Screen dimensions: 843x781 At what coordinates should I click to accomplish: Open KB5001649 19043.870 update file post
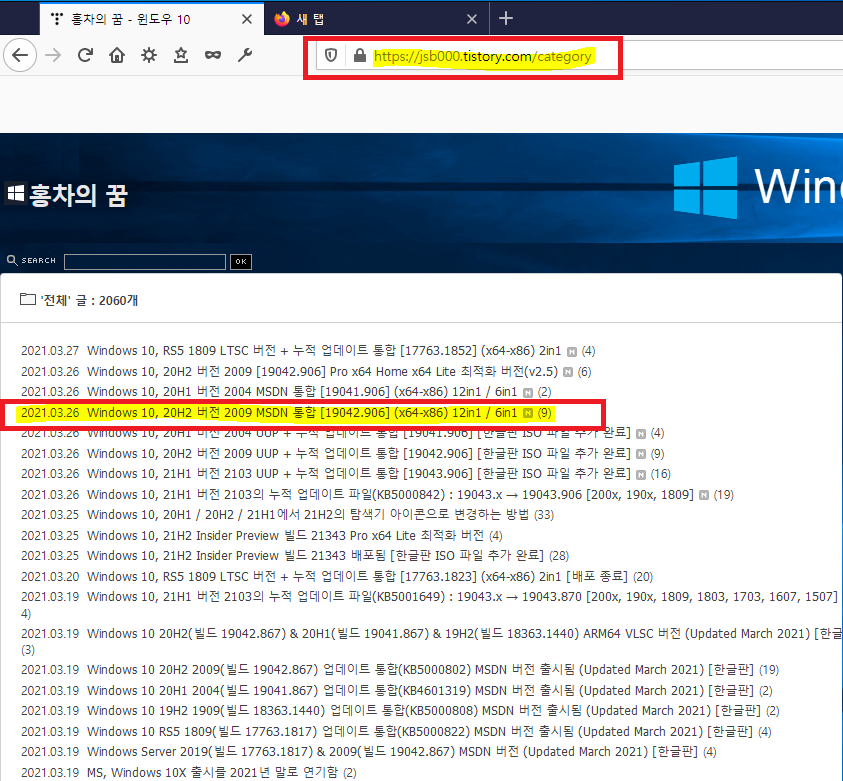(462, 597)
